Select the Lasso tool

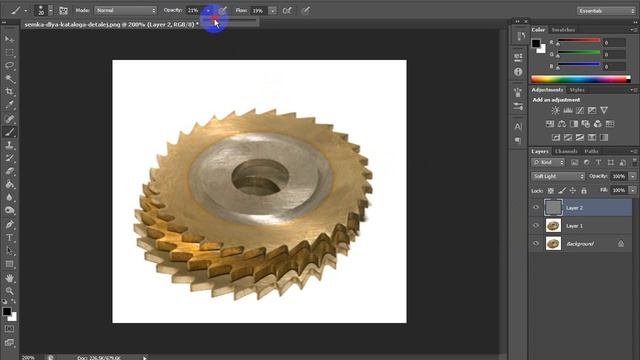click(x=9, y=65)
